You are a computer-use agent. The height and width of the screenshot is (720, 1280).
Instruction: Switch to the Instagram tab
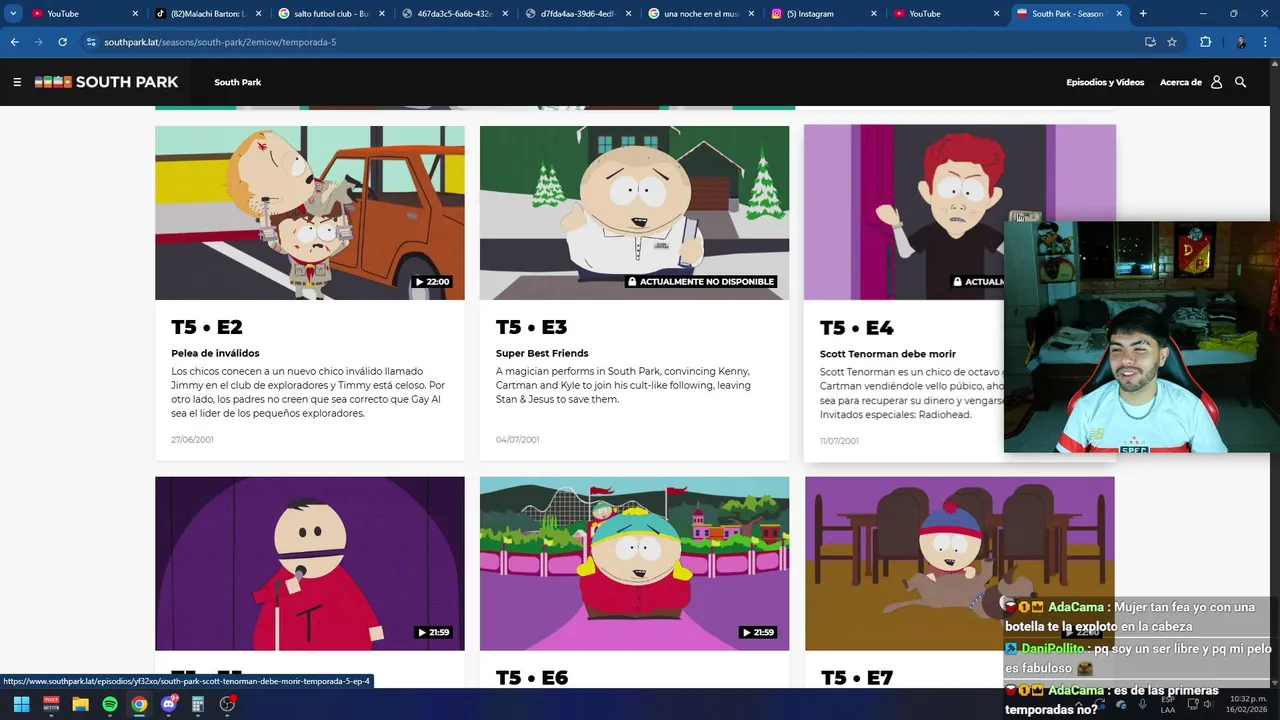[x=823, y=14]
